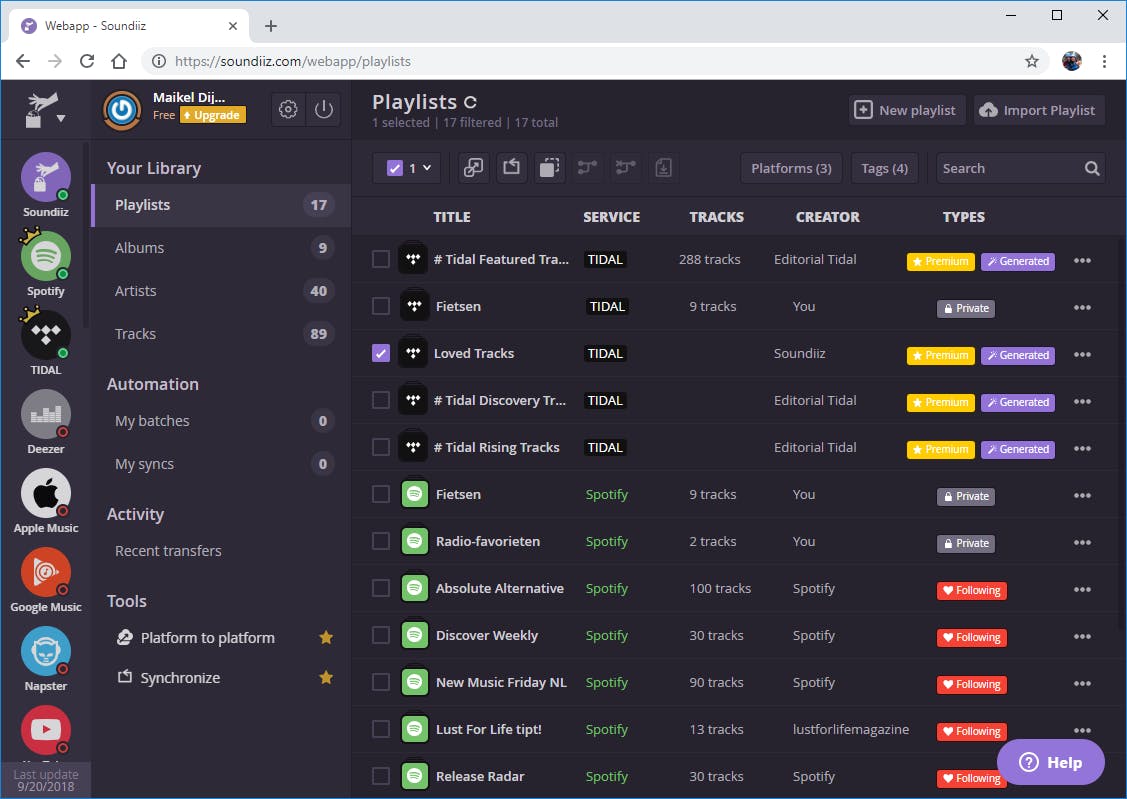Click the New playlist button

pos(905,110)
